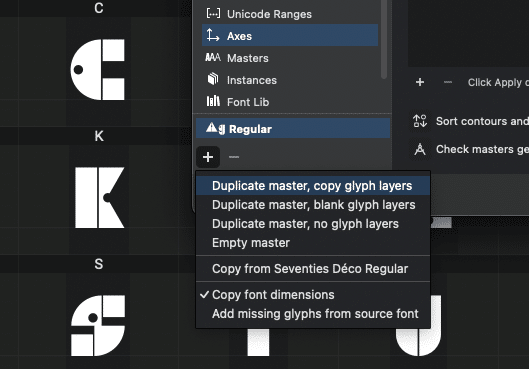Screen dimensions: 529x369
Task: Click the Axes arrows icon
Action: coord(213,35)
